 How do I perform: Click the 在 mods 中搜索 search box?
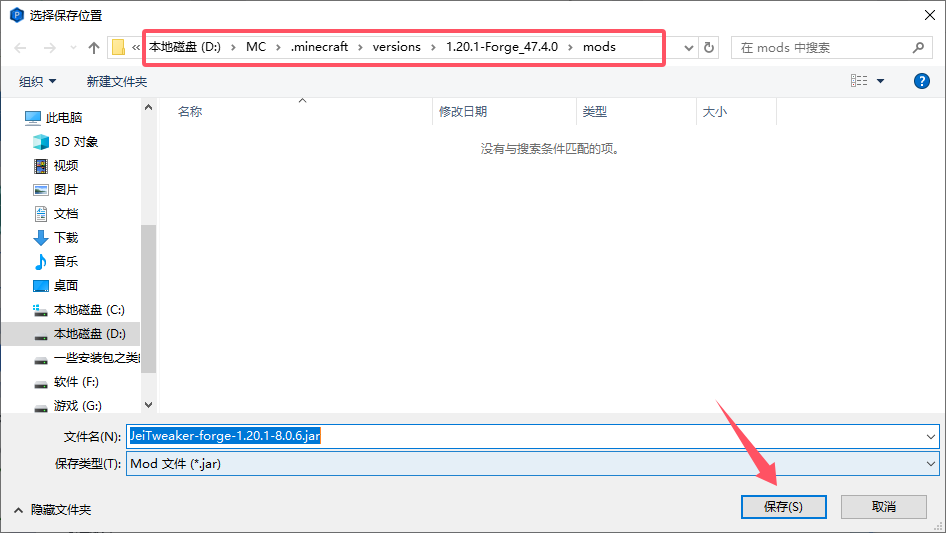click(x=822, y=47)
